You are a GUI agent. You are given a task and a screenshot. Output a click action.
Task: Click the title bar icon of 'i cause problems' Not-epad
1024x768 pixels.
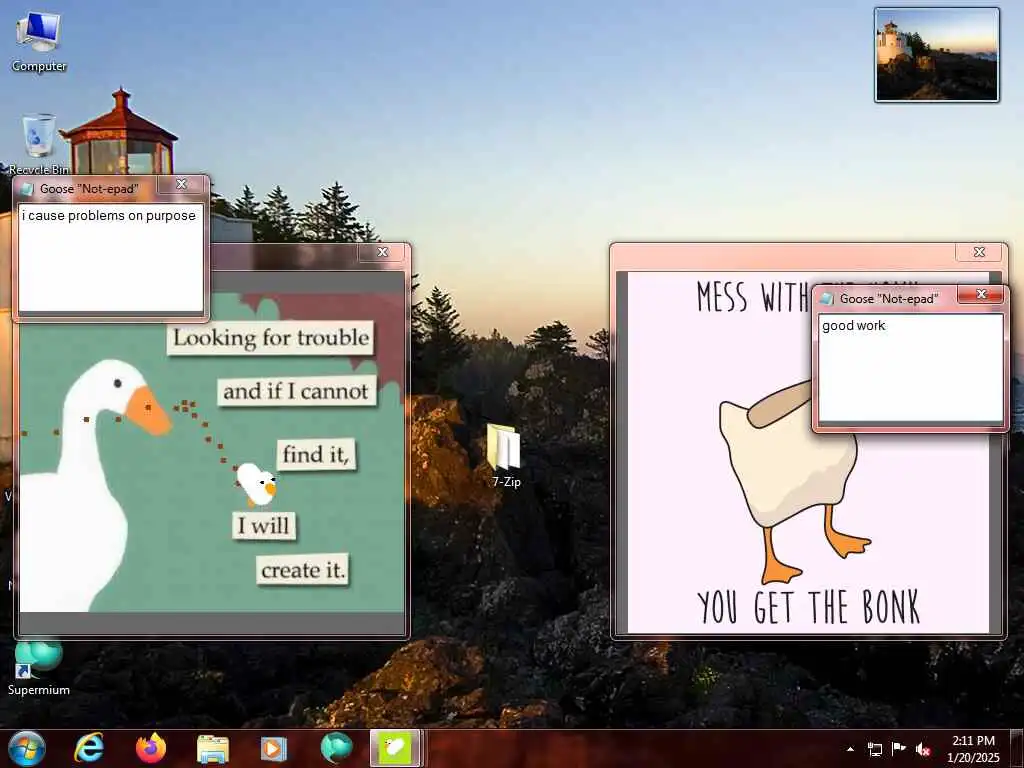point(27,189)
